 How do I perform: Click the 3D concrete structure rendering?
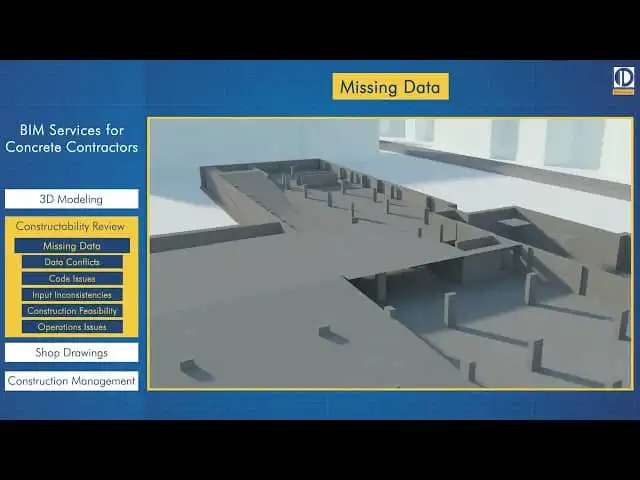(x=390, y=253)
